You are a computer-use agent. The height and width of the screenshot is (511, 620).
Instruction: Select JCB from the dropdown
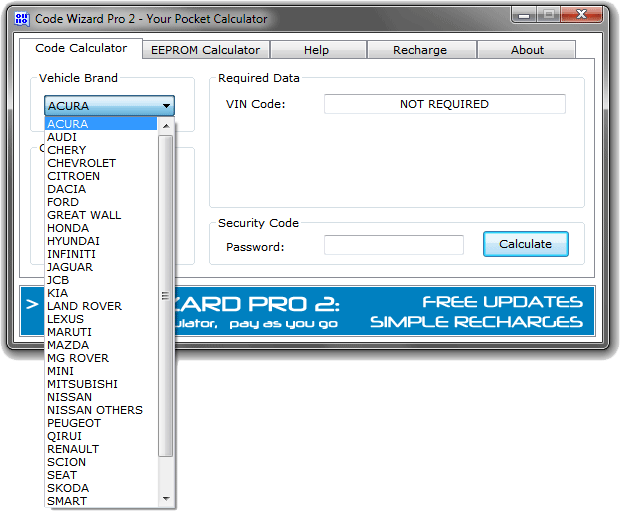[101, 280]
